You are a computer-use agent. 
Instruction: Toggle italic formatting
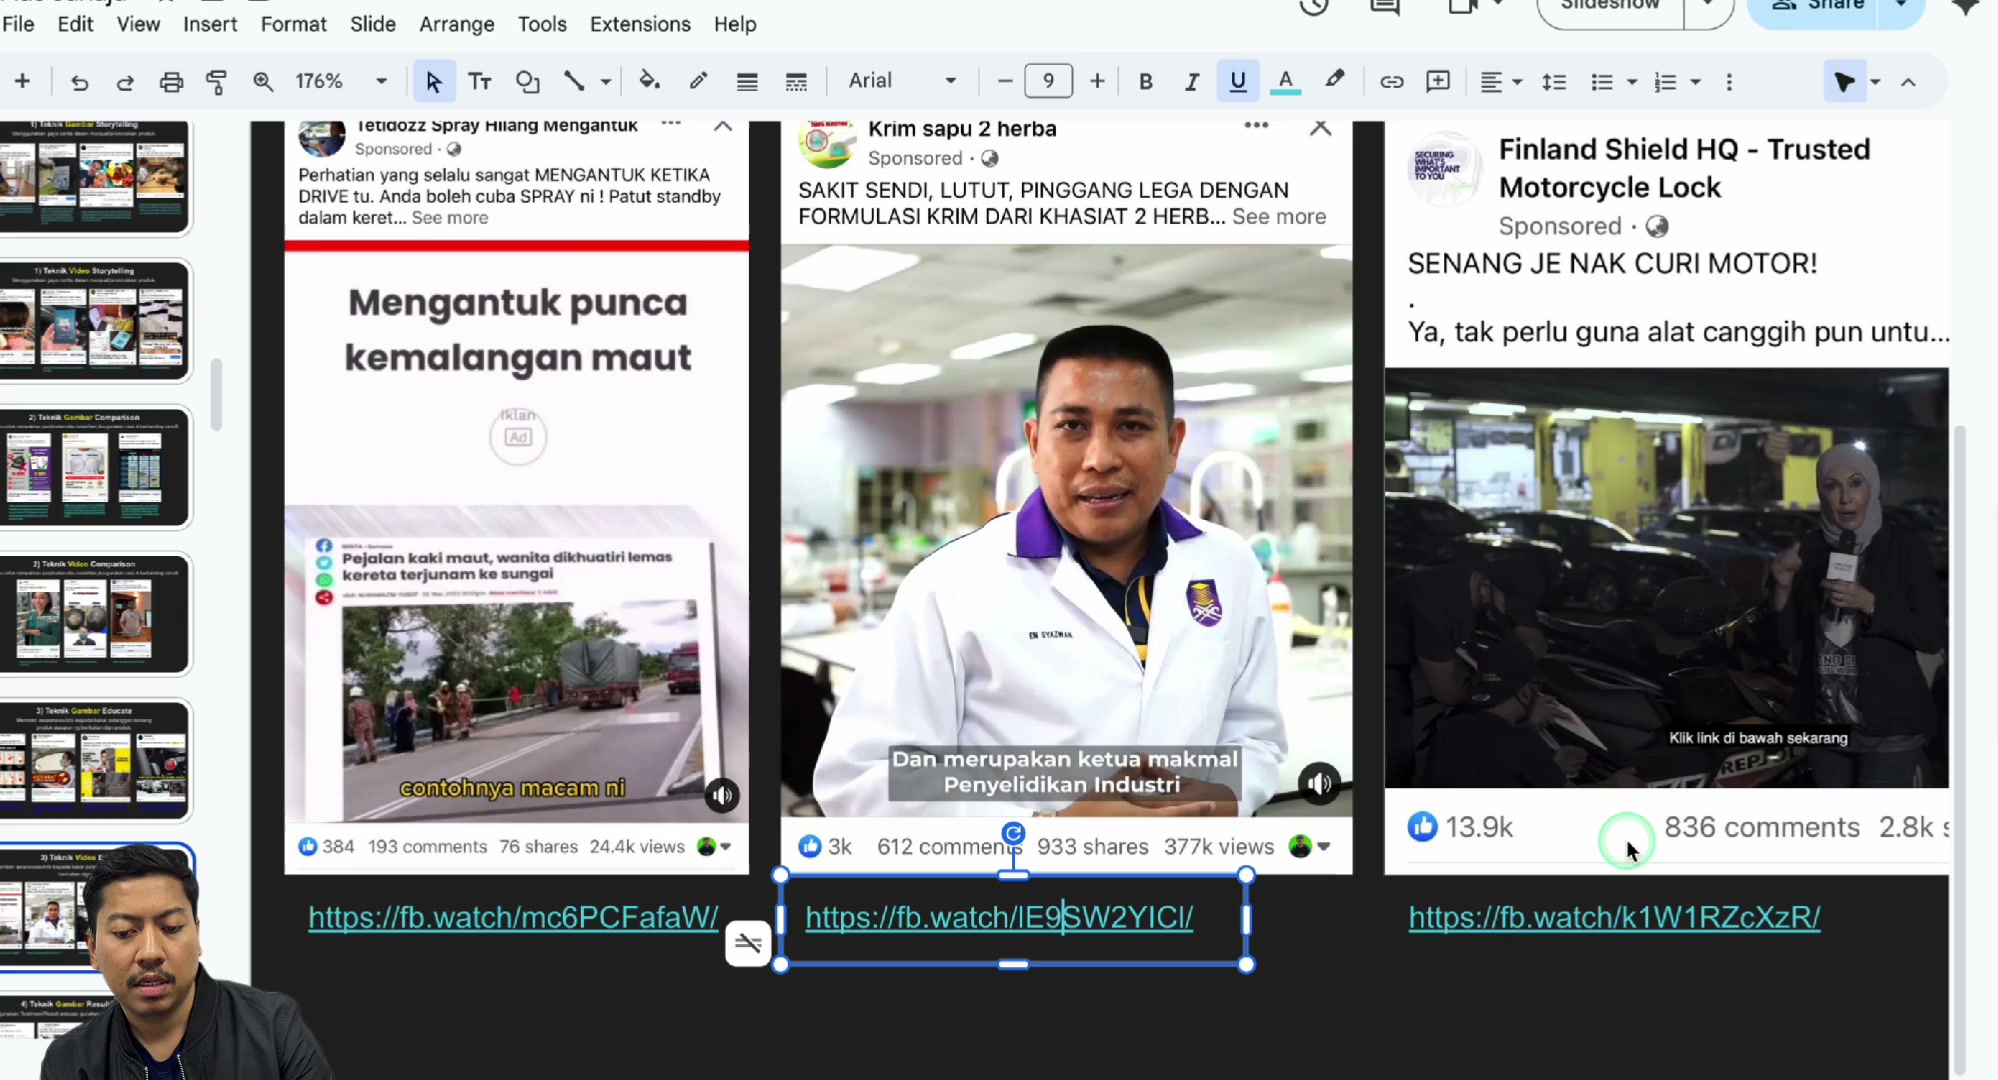1191,82
